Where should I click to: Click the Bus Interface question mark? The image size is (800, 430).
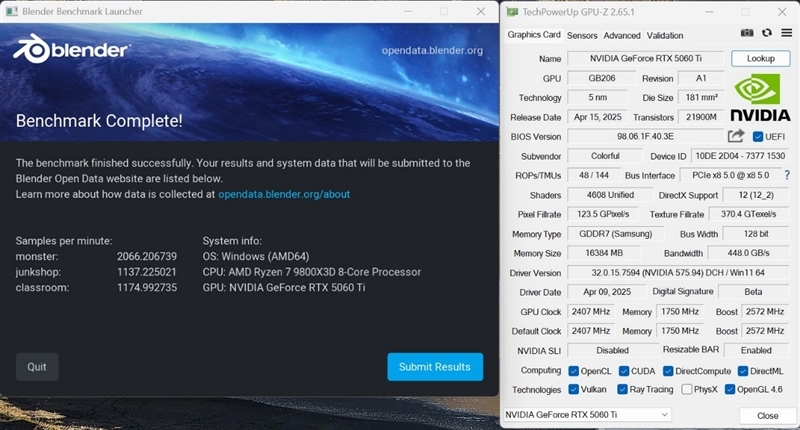(x=787, y=175)
